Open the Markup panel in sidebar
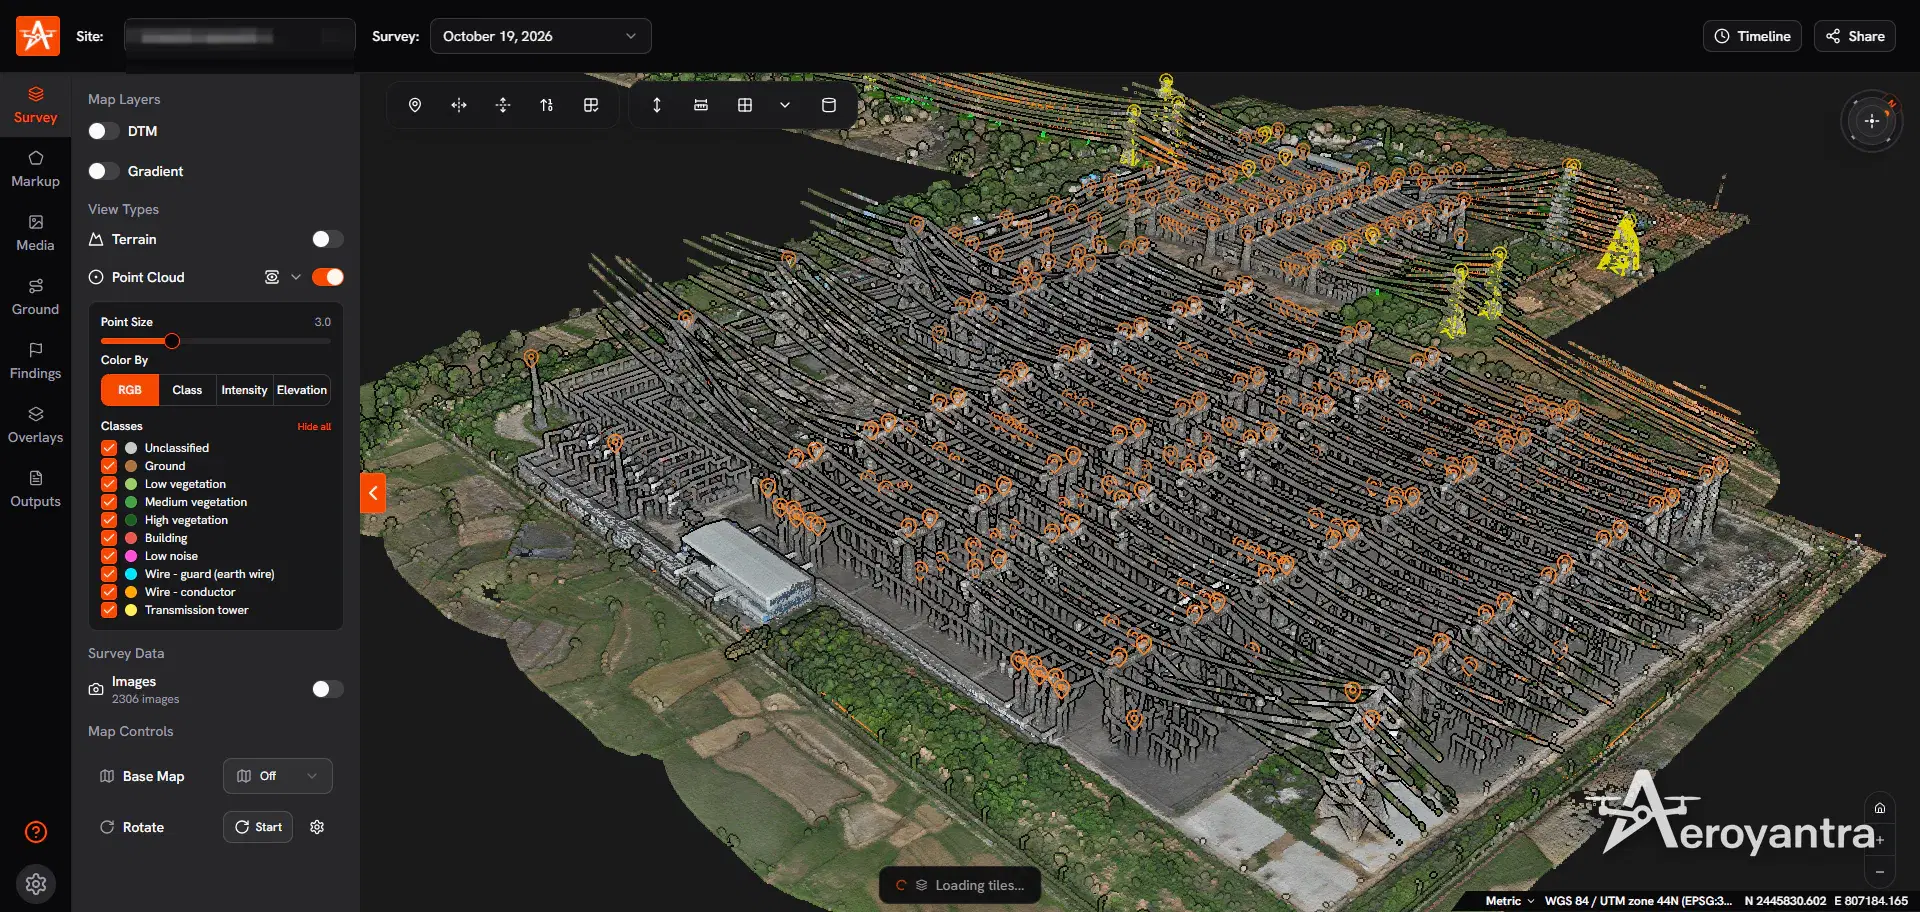The width and height of the screenshot is (1920, 912). pos(35,169)
